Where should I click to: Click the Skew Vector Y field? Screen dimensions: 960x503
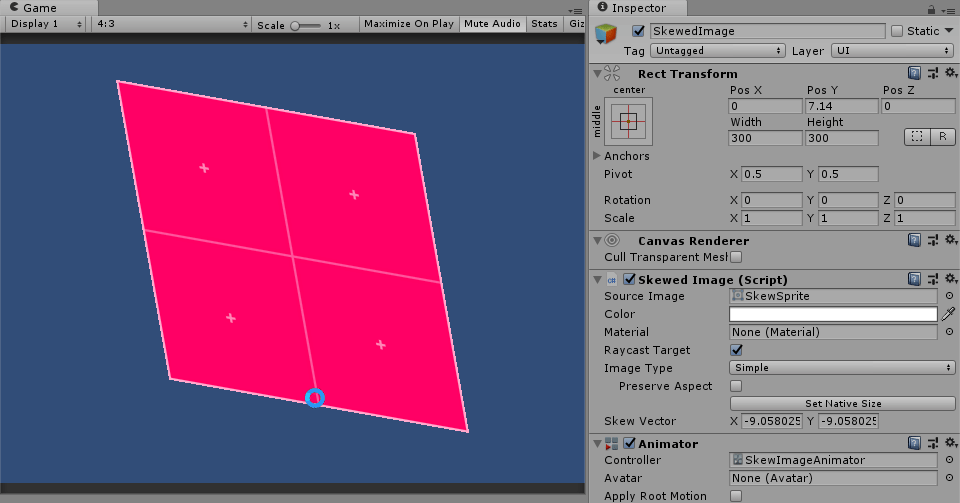tap(848, 421)
